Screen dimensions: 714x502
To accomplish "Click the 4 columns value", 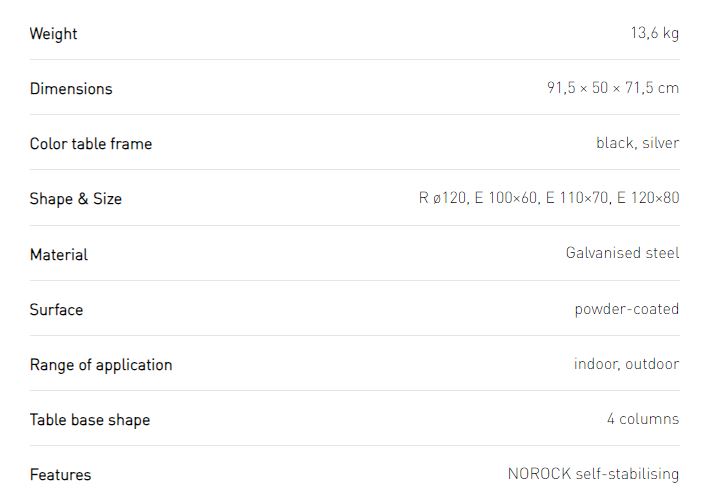I will [x=643, y=419].
